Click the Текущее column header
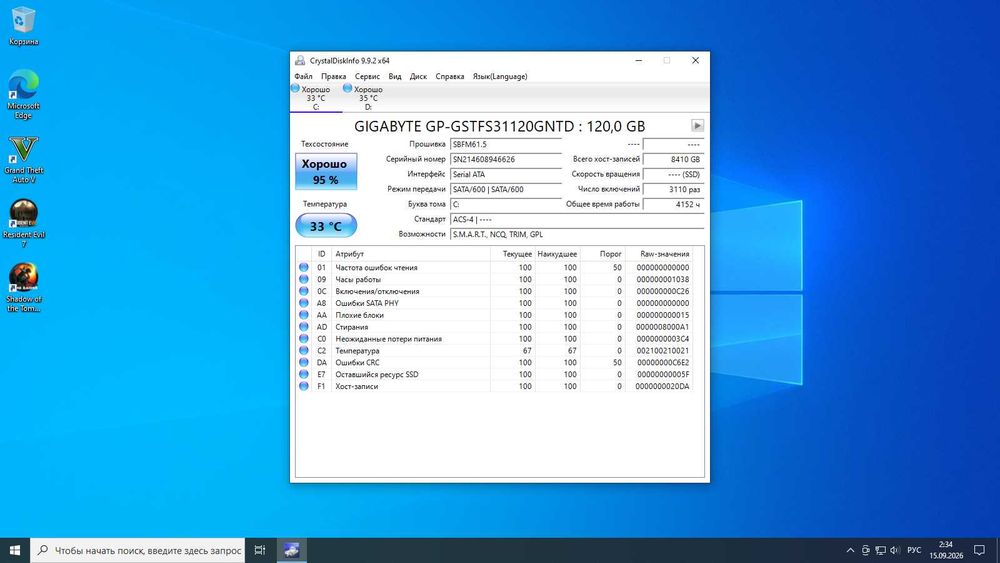 513,254
